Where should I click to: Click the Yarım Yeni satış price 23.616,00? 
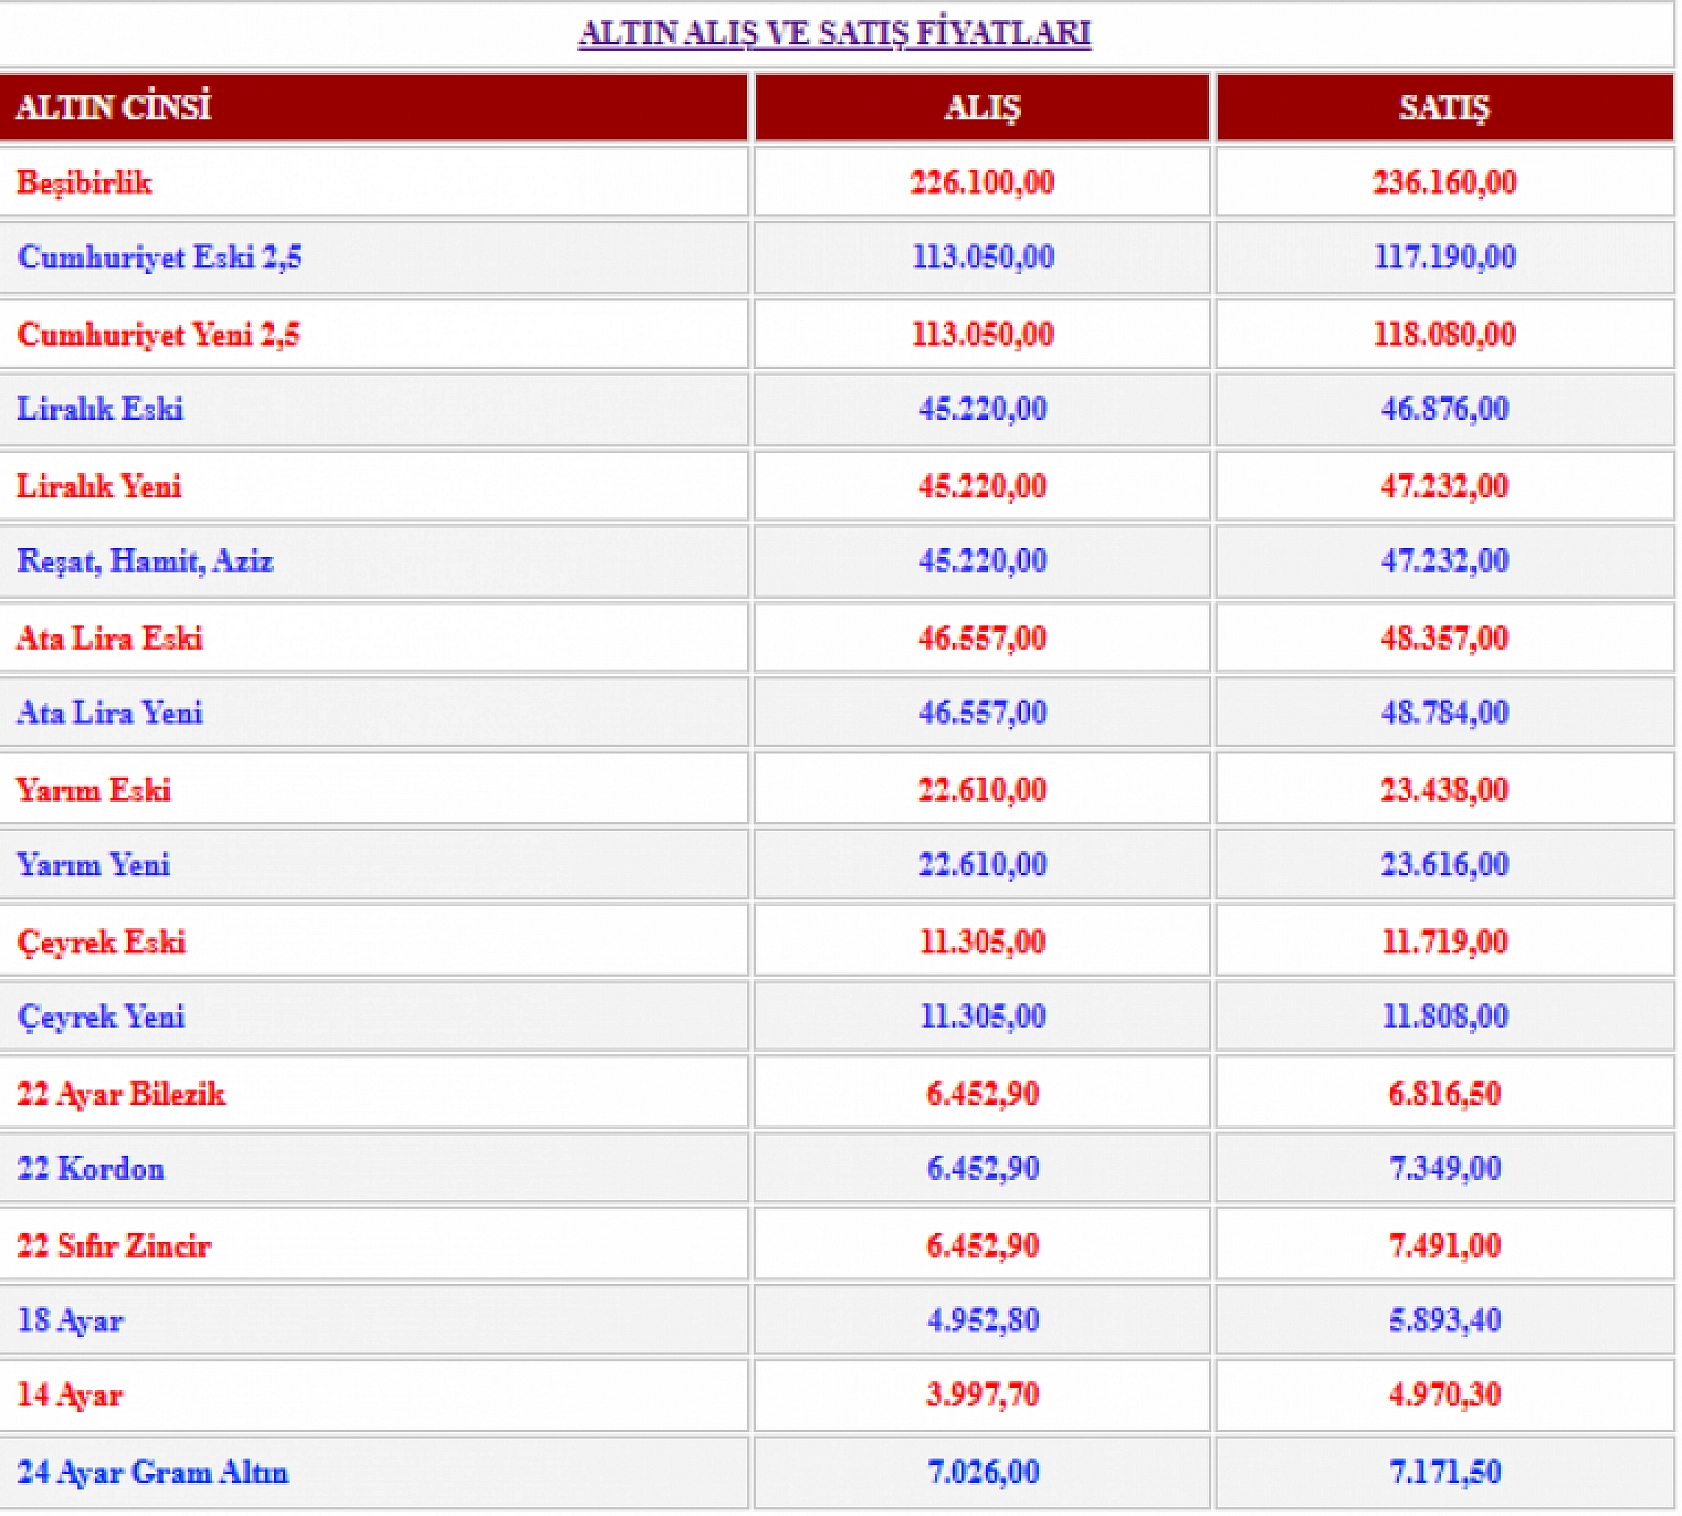tap(1444, 864)
